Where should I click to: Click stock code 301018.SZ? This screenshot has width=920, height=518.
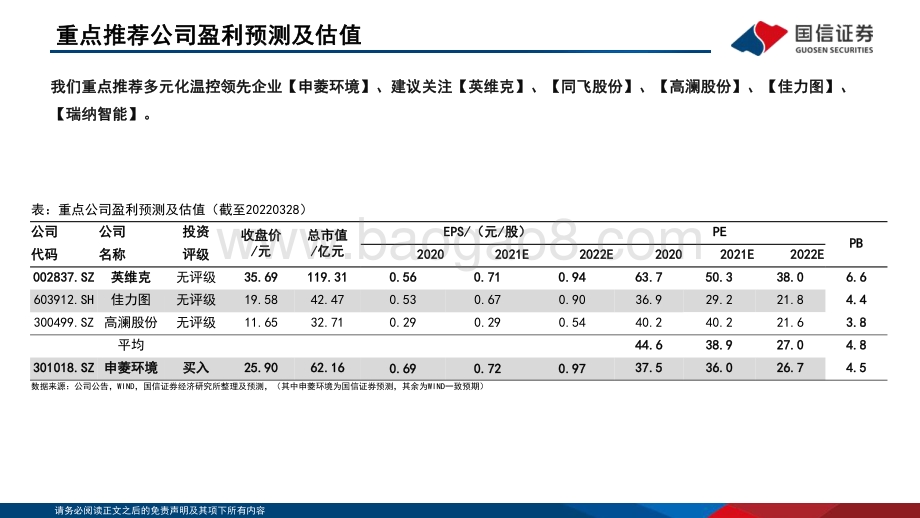63,368
